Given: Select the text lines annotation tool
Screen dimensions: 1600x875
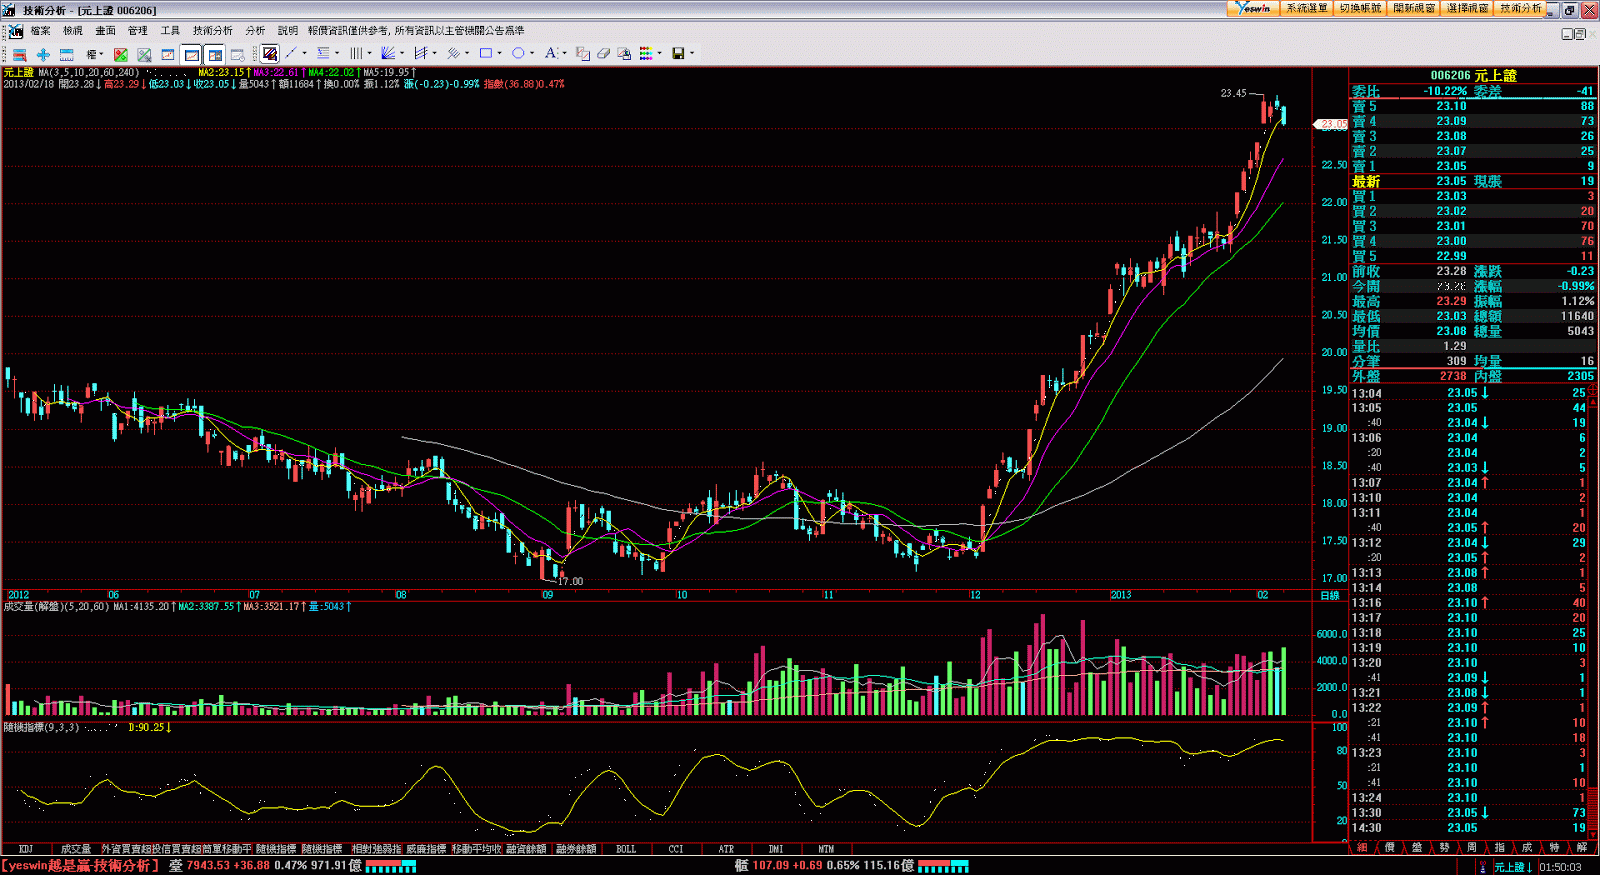Looking at the screenshot, I should pyautogui.click(x=323, y=53).
